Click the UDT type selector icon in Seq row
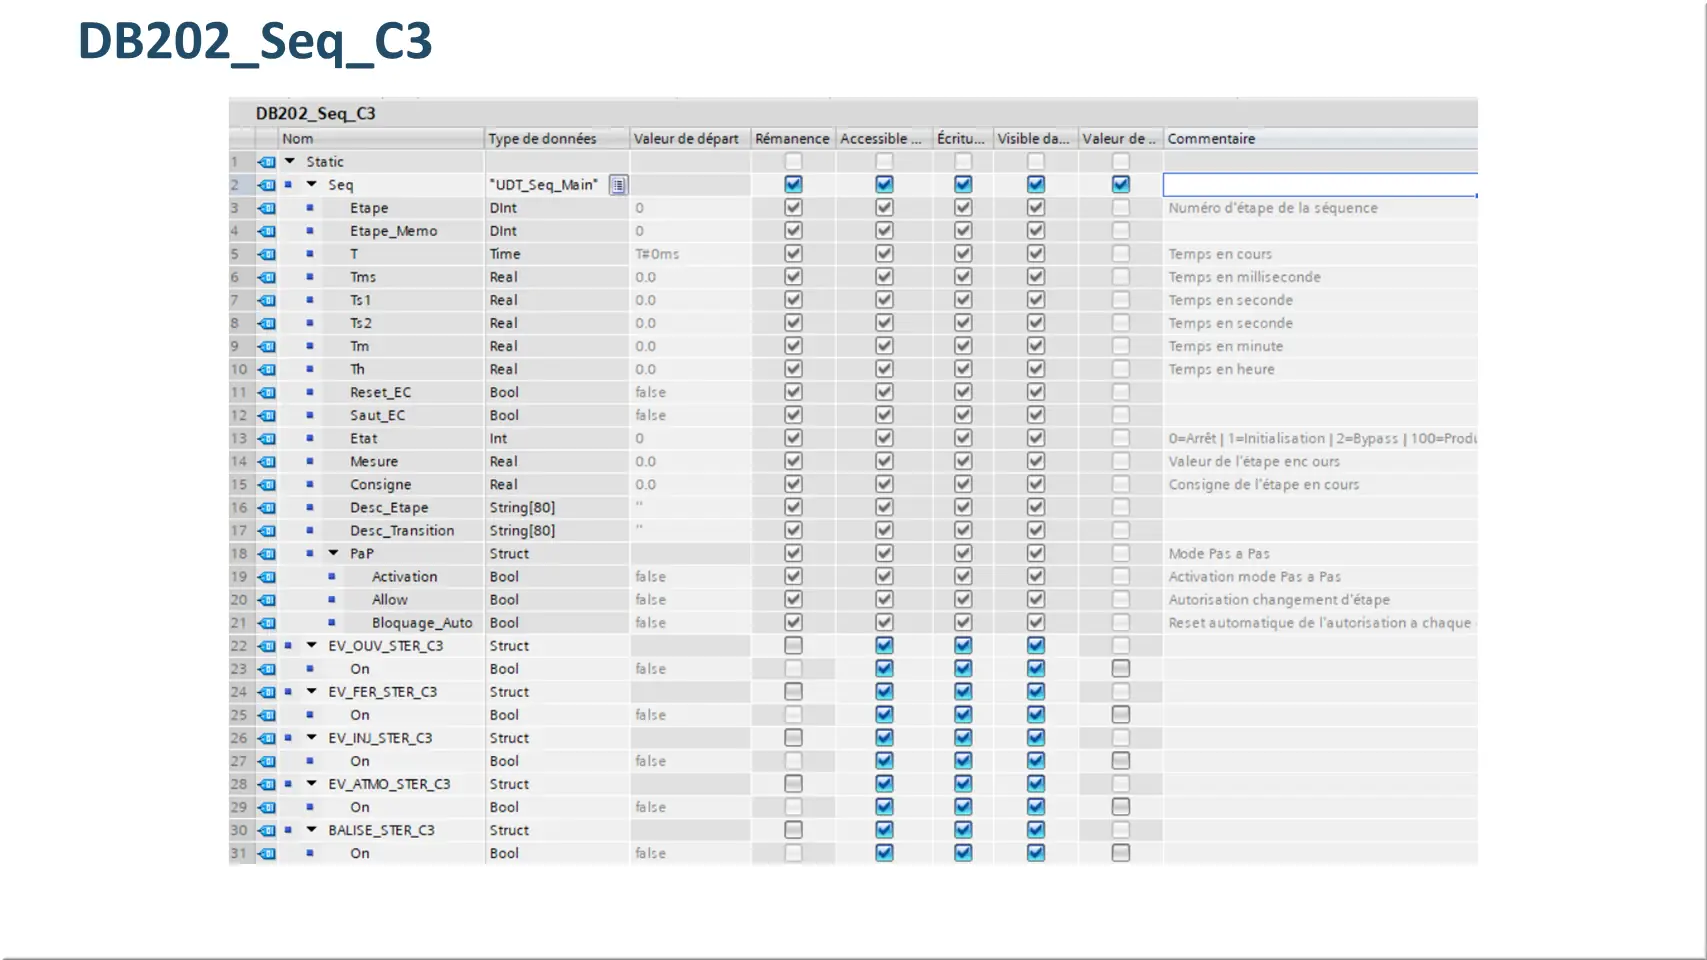 618,185
